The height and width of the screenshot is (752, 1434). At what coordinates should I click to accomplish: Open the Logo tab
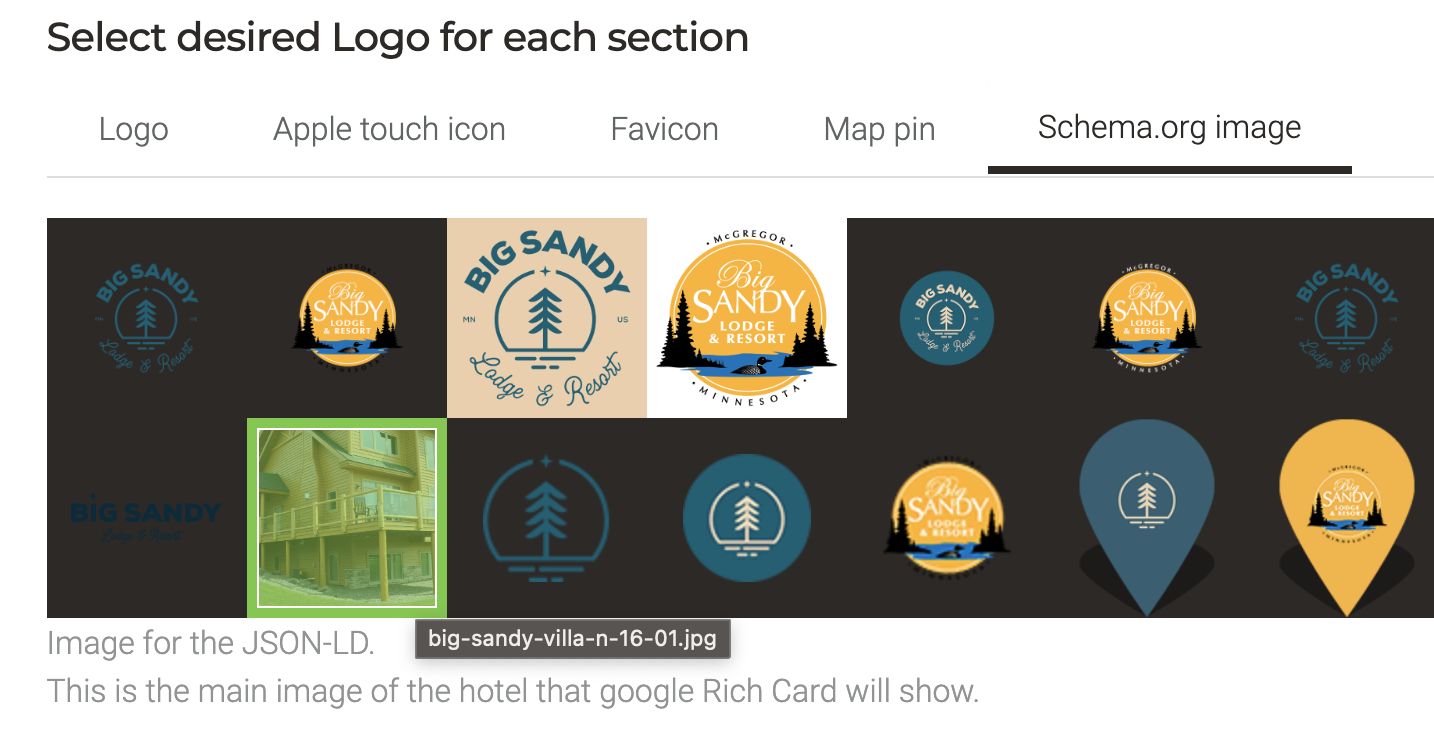tap(133, 129)
